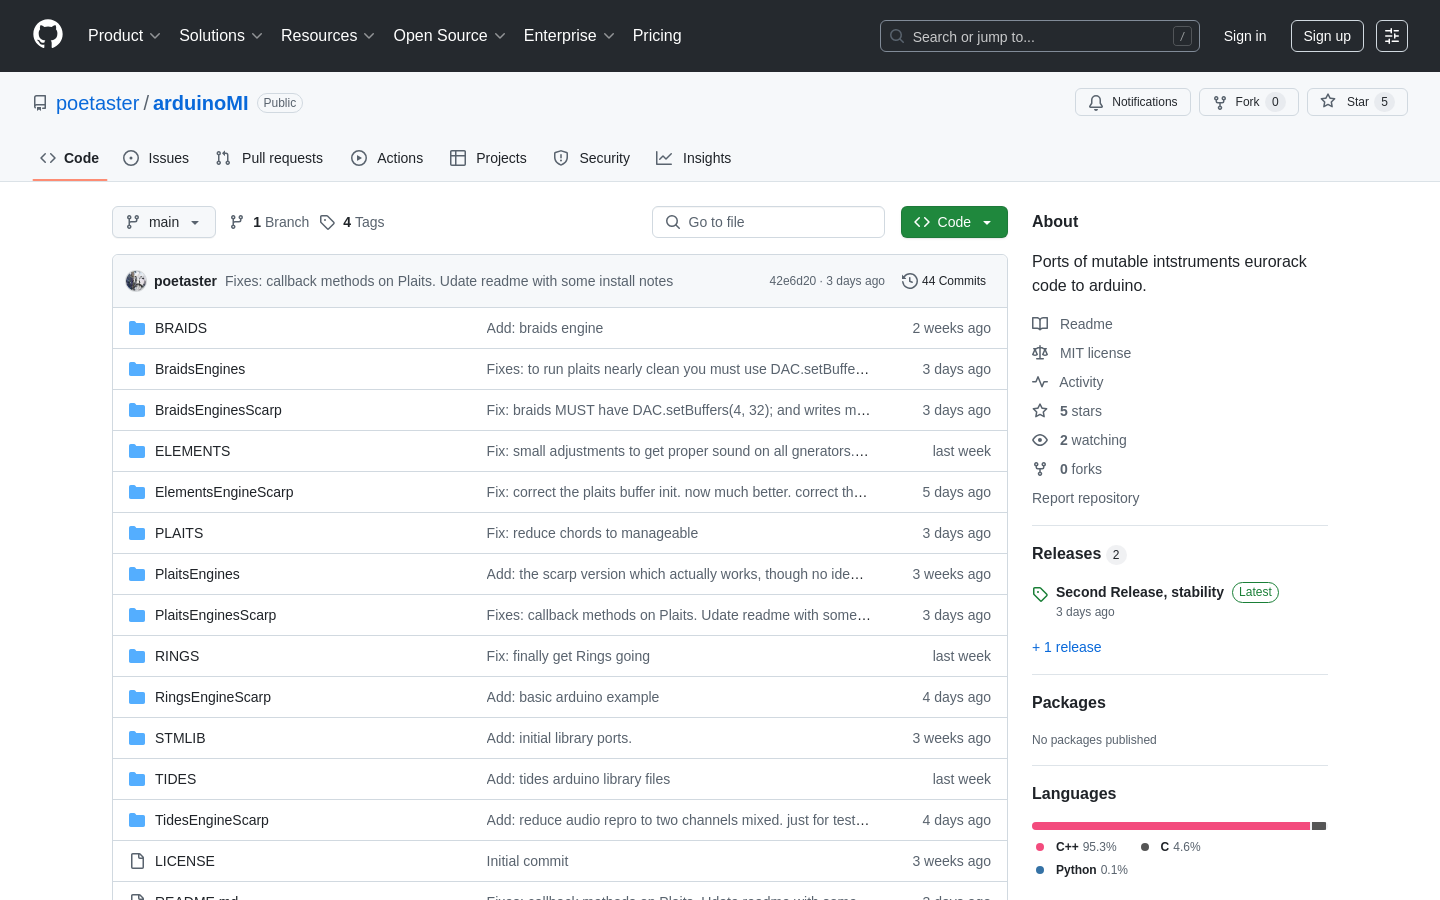
Task: Open the GitHub home logo
Action: pos(48,35)
